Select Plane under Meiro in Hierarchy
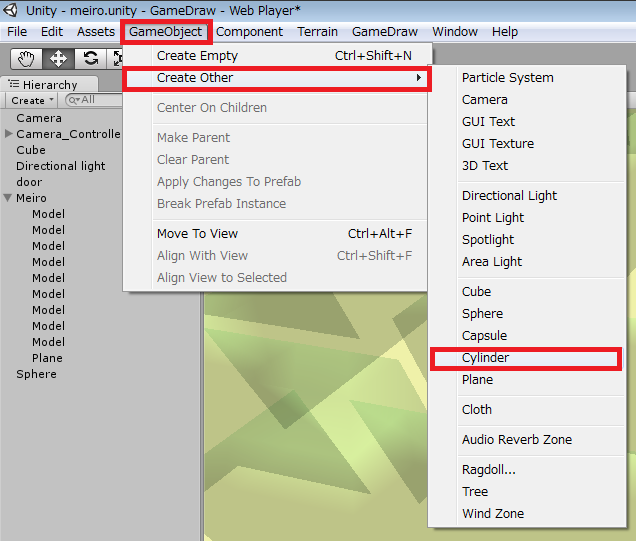Image resolution: width=636 pixels, height=541 pixels. [47, 358]
